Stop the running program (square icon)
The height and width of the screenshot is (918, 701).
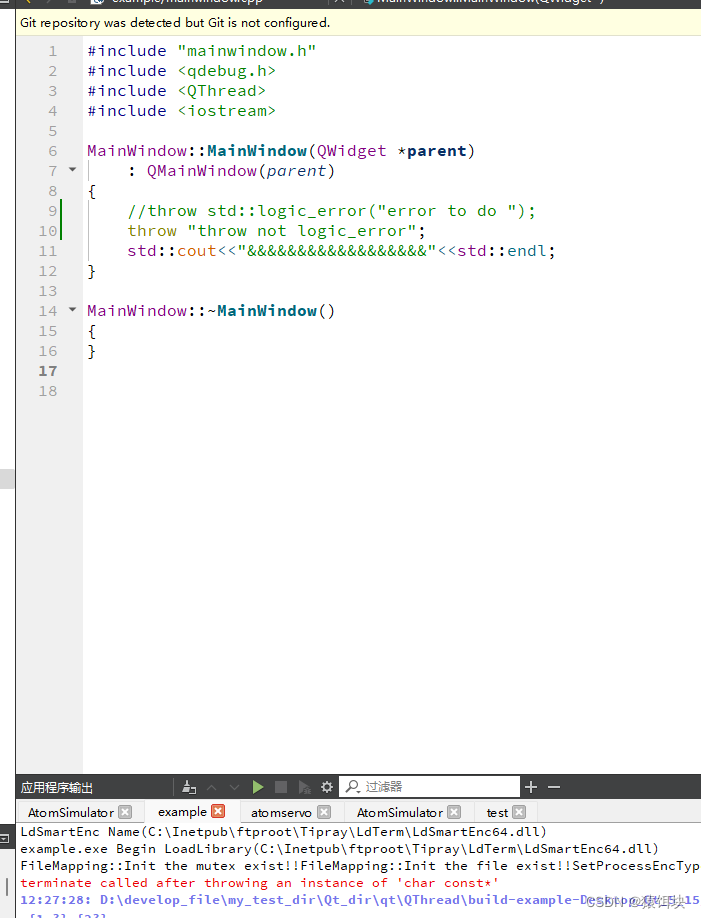pyautogui.click(x=281, y=787)
